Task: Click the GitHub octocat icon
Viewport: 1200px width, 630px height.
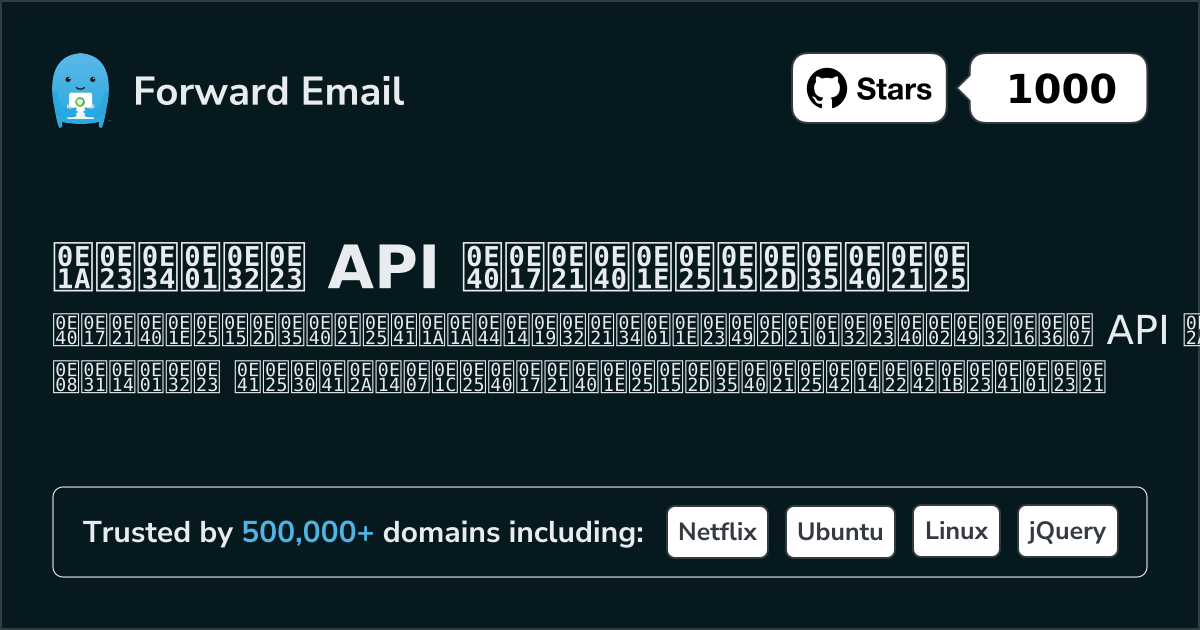Action: click(x=826, y=89)
